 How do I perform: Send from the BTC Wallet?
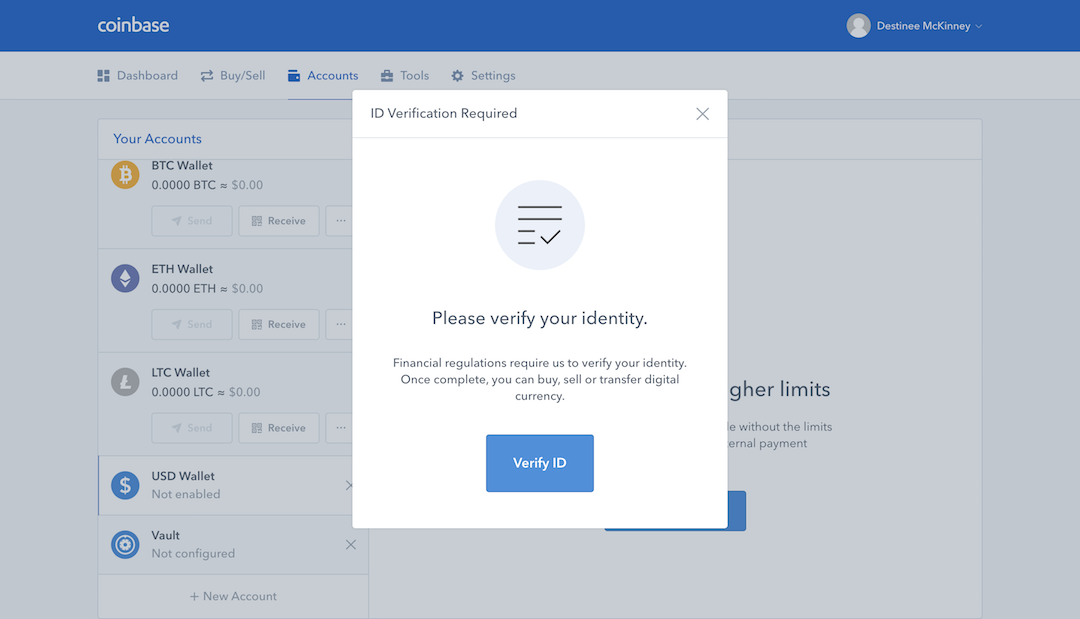[x=191, y=221]
